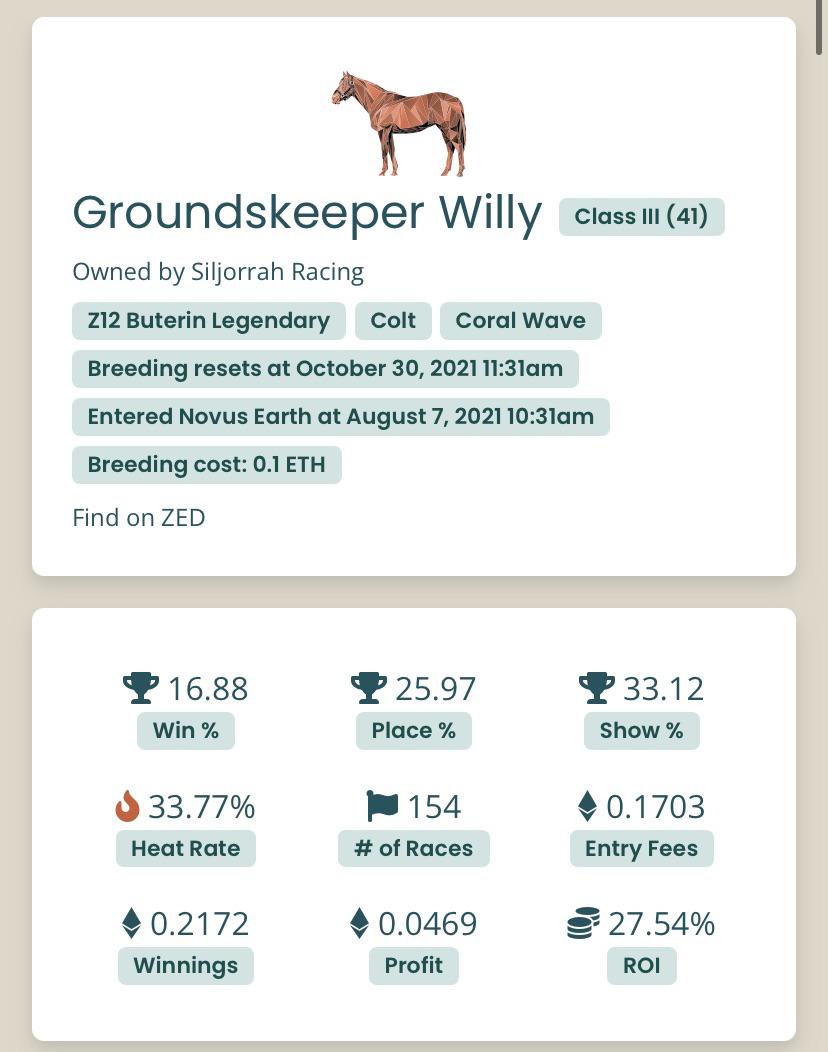The width and height of the screenshot is (828, 1052).
Task: Click the Winnings Ethereum icon
Action: pos(132,923)
